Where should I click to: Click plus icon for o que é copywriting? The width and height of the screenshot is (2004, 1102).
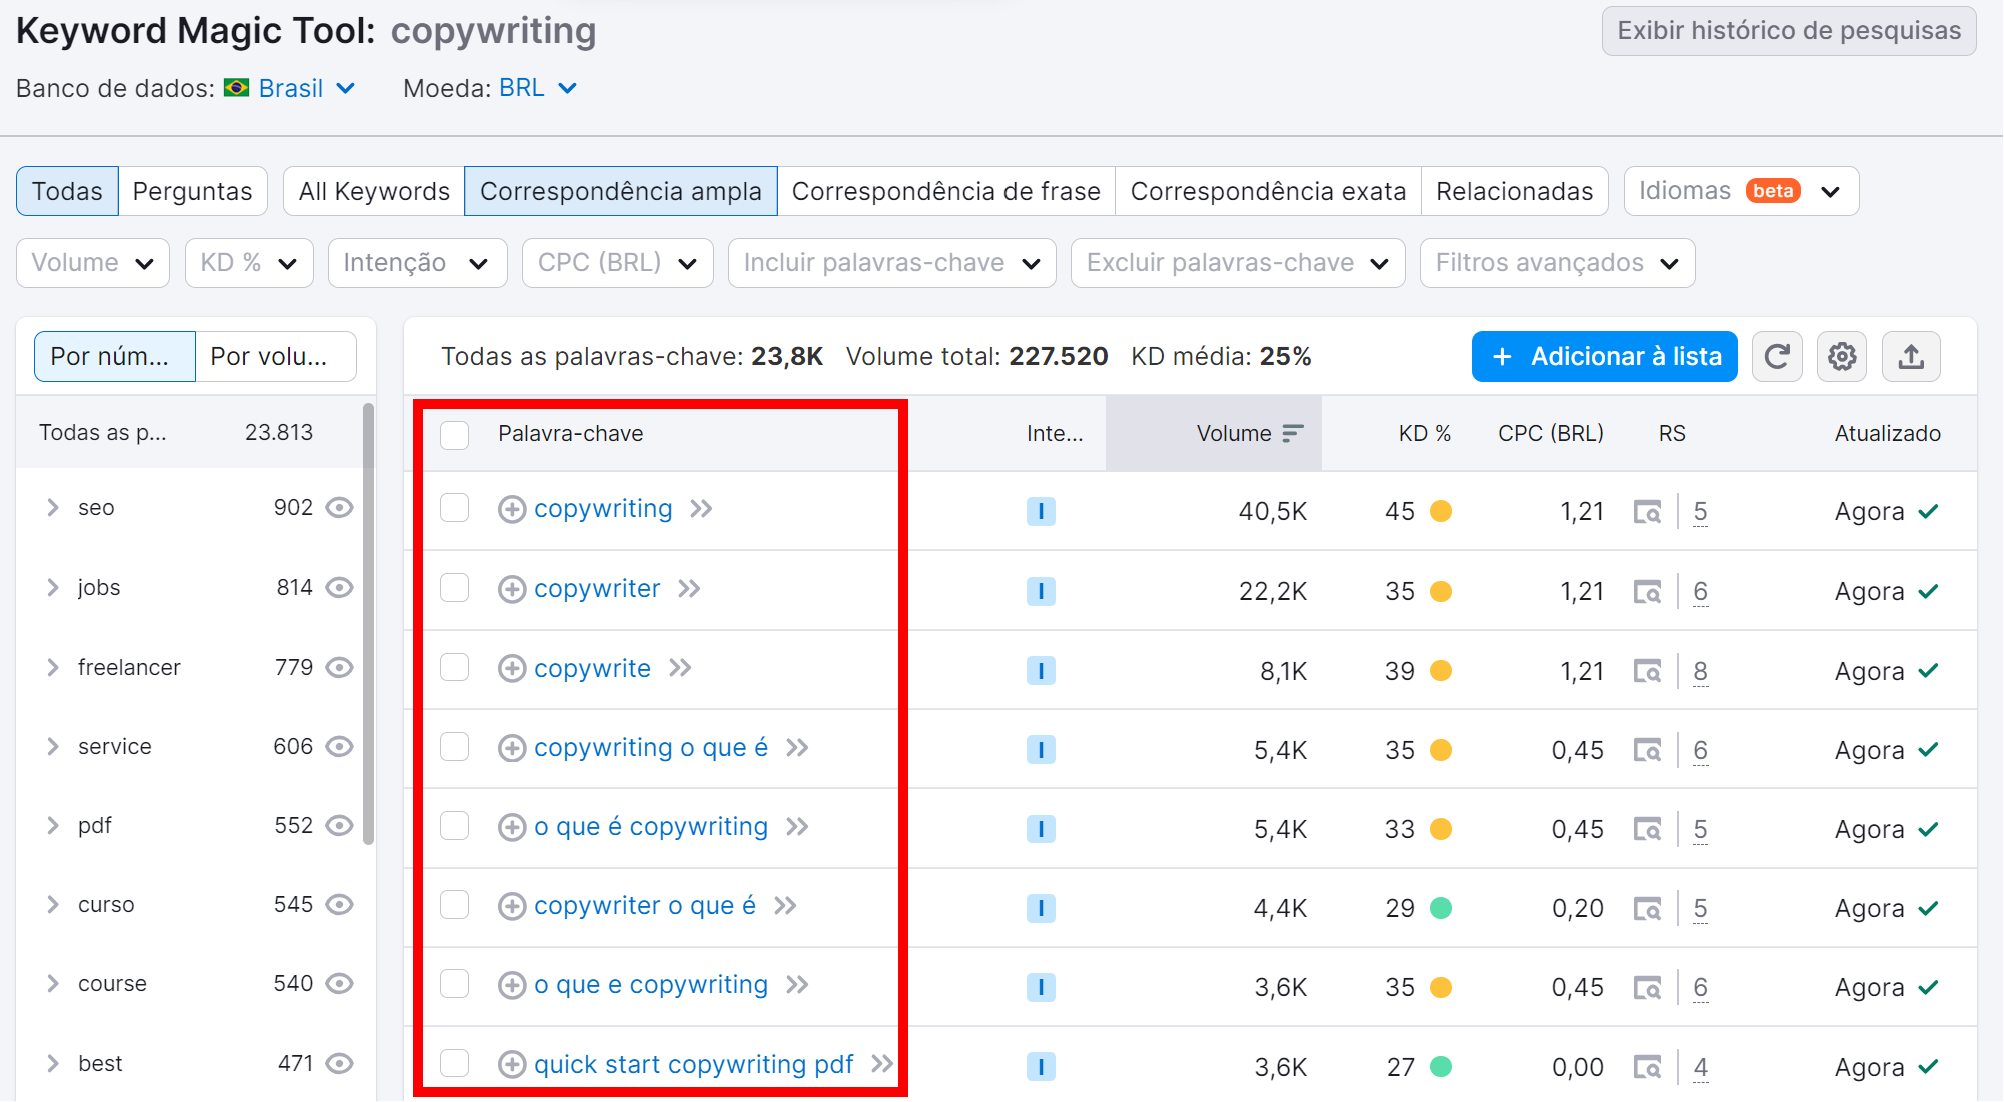pos(512,828)
